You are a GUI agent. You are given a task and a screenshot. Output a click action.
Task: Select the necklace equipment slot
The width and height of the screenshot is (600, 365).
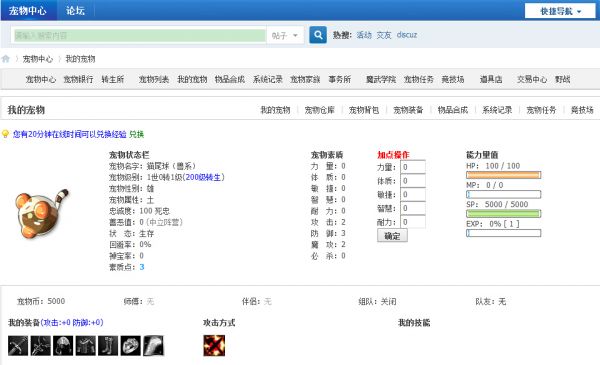pyautogui.click(x=41, y=345)
